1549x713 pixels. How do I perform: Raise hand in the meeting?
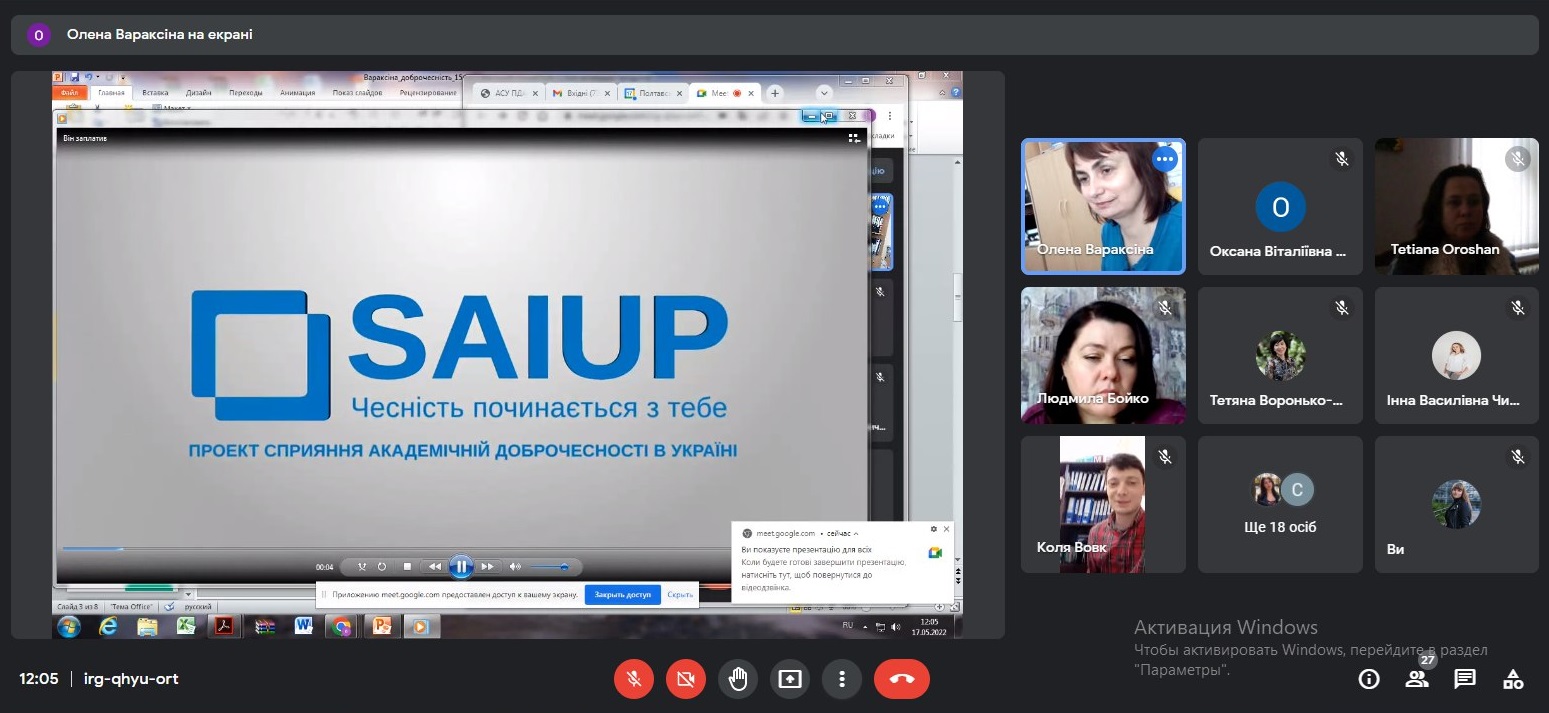pos(738,680)
